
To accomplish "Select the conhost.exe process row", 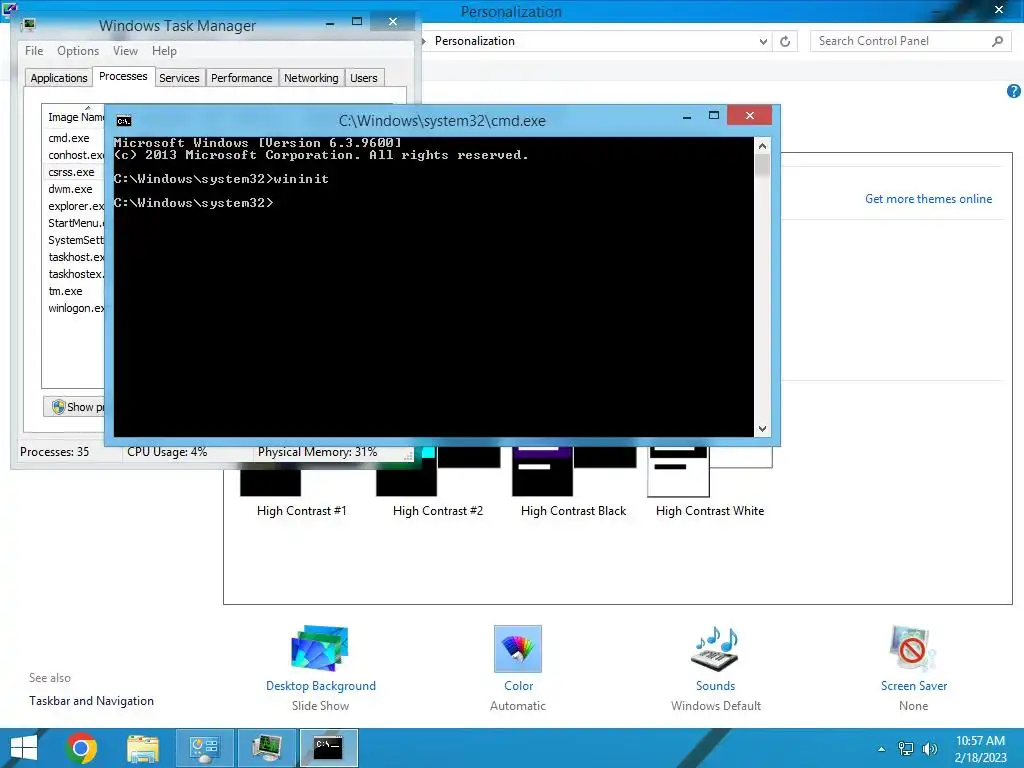I will point(73,155).
